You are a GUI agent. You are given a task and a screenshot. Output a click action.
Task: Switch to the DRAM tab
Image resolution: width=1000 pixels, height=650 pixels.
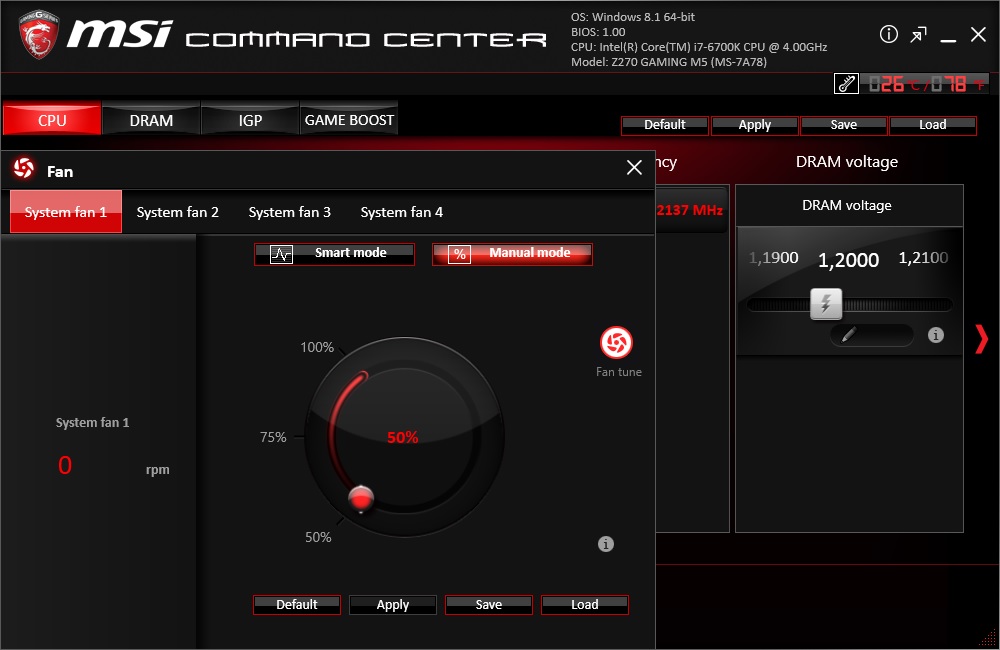[151, 119]
